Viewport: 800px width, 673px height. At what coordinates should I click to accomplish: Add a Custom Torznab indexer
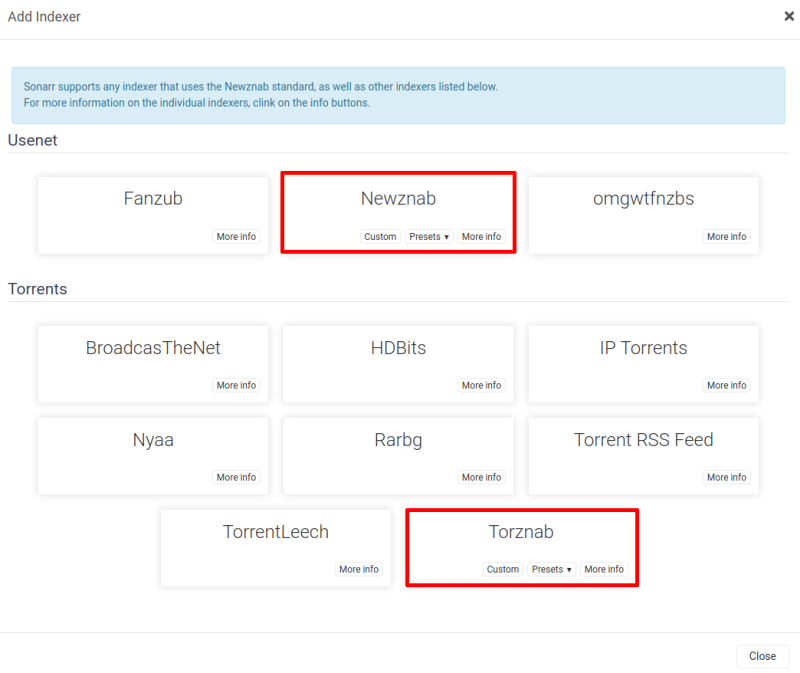[503, 569]
